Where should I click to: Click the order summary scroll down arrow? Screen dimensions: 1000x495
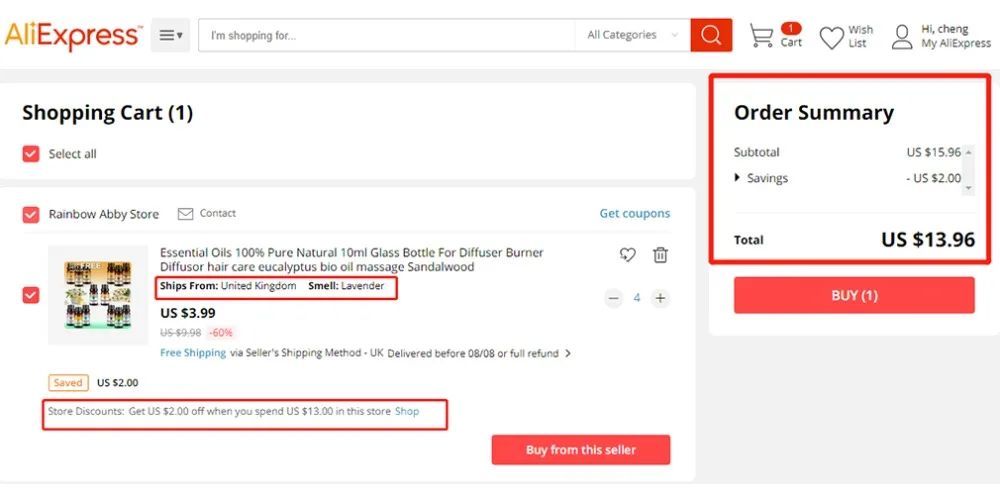[968, 189]
